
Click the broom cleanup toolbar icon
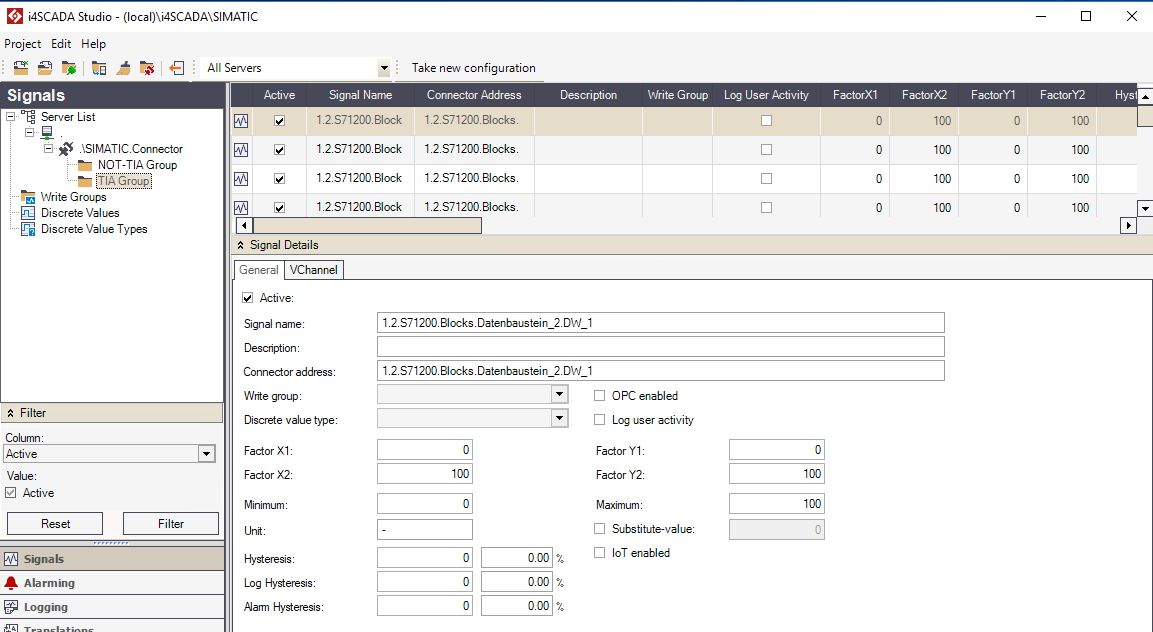(124, 68)
